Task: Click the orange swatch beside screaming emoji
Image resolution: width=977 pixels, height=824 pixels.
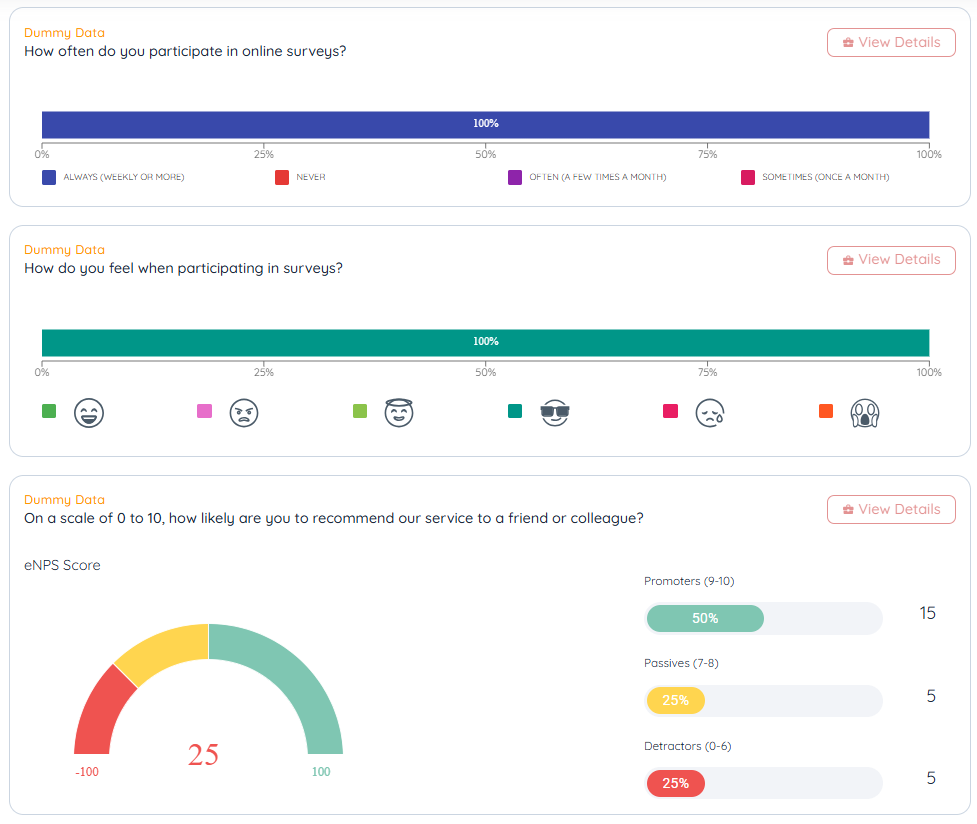Action: [x=826, y=411]
